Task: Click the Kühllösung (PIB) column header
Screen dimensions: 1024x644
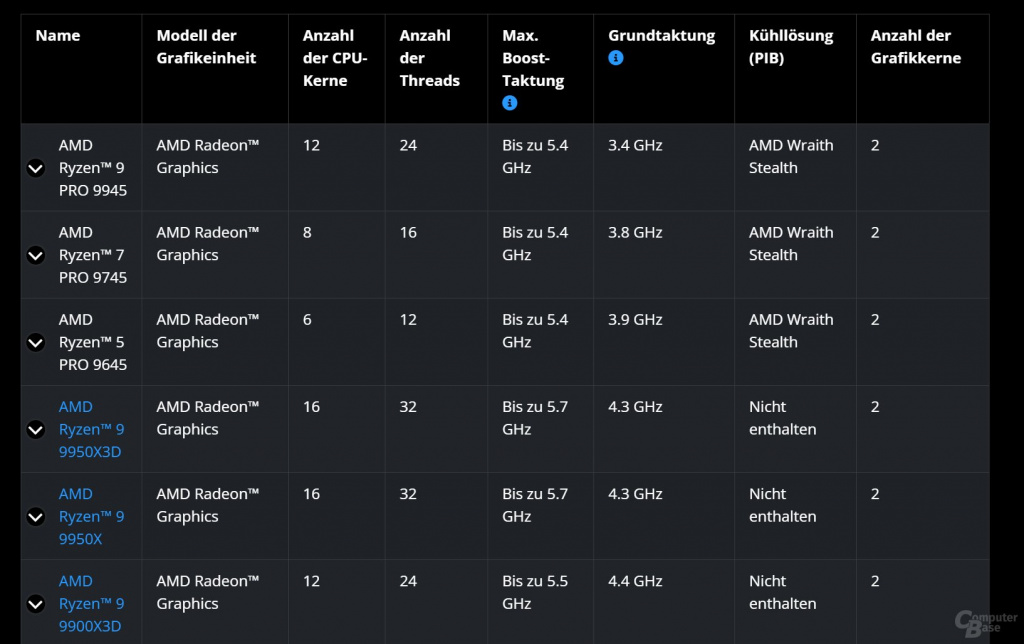Action: pos(790,47)
